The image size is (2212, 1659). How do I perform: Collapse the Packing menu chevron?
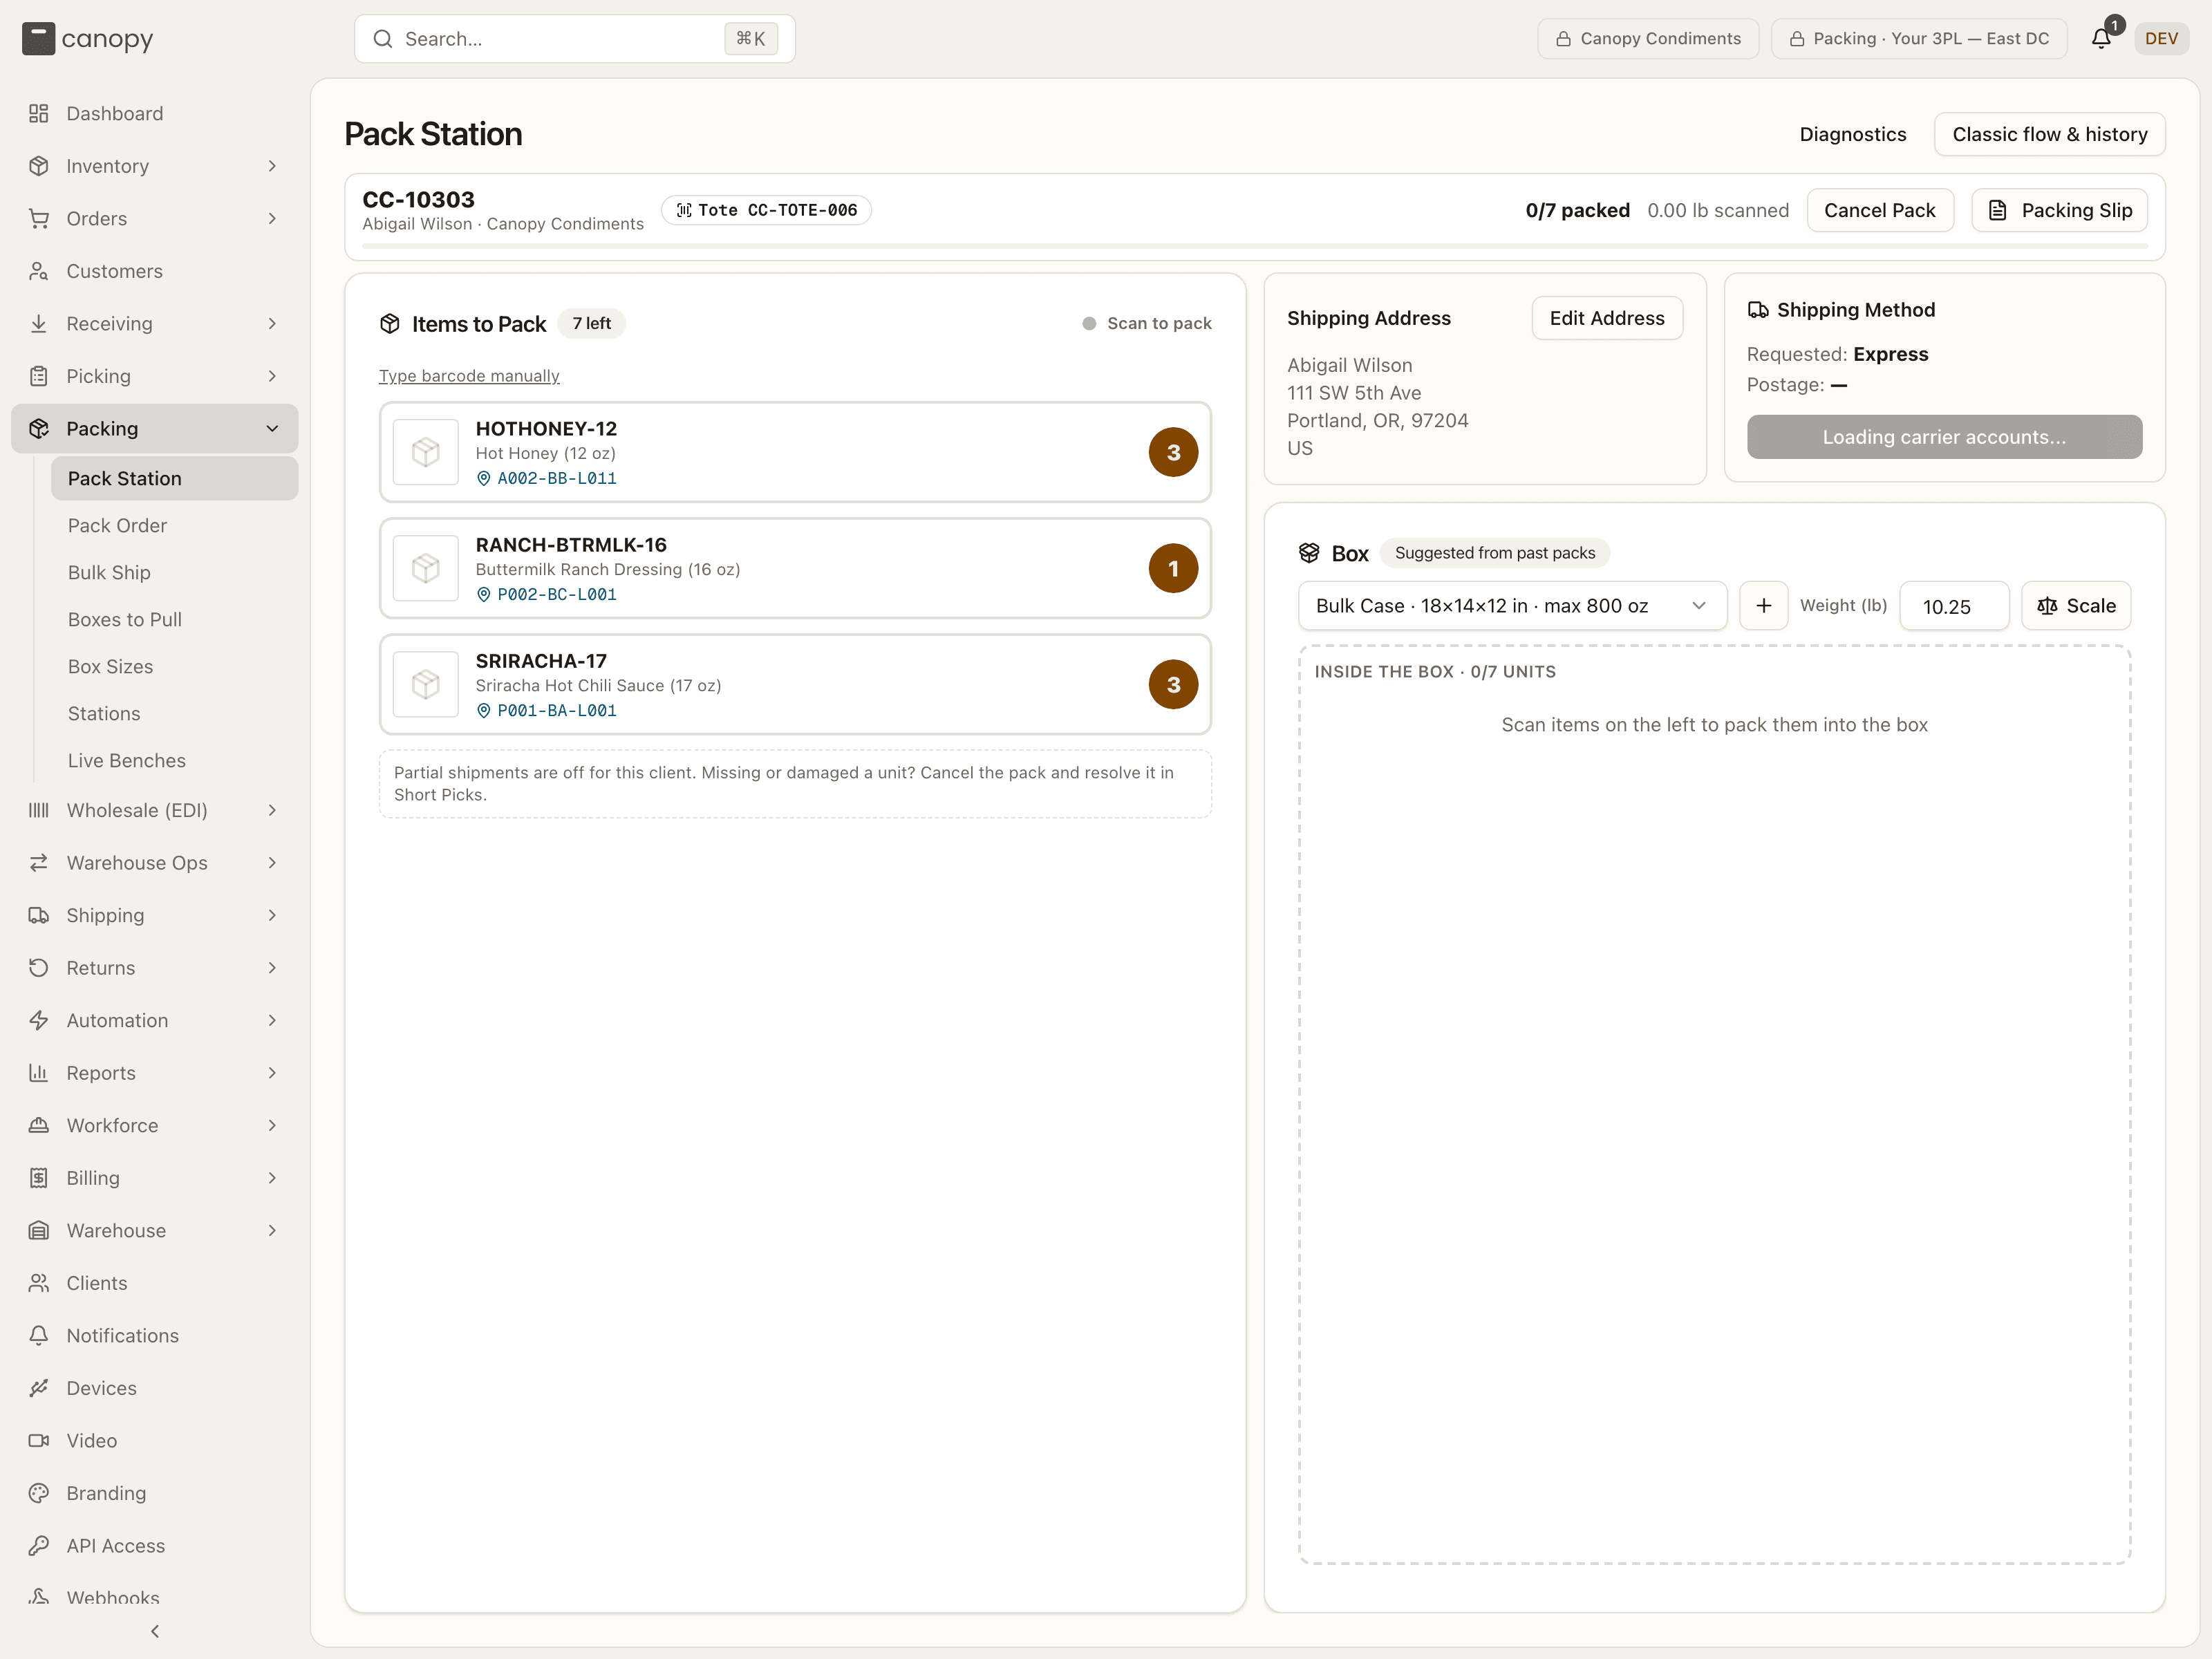(x=272, y=428)
